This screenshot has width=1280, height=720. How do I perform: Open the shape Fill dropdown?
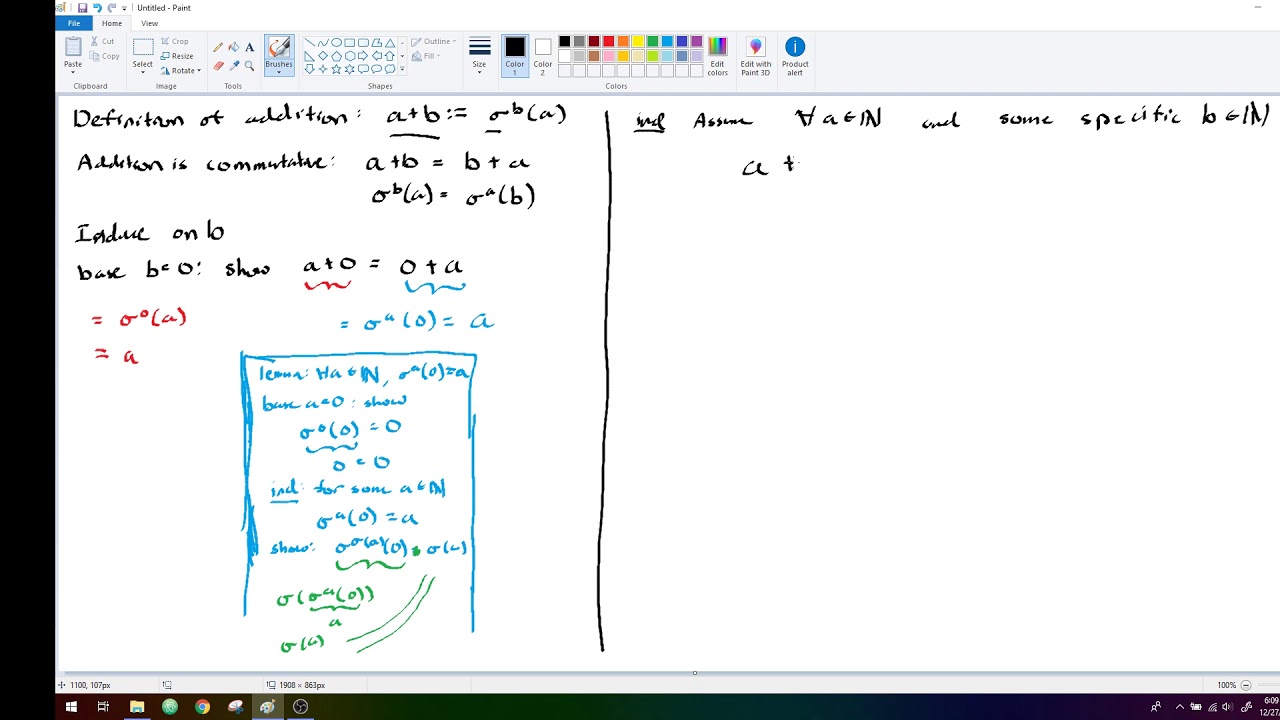click(x=428, y=56)
